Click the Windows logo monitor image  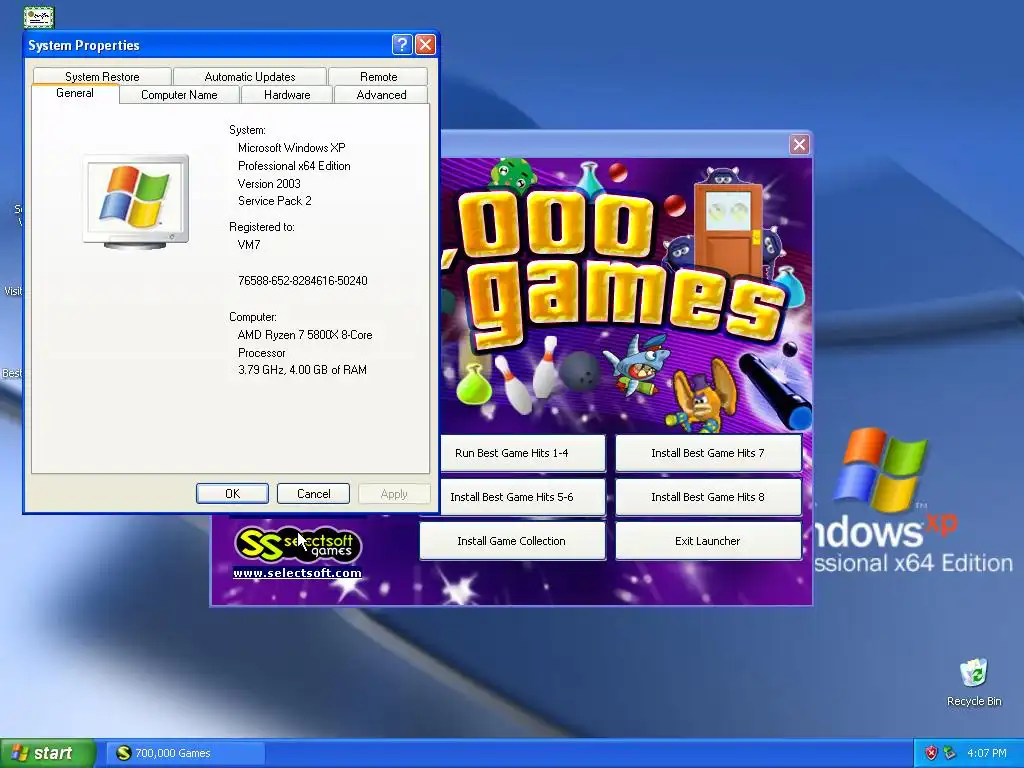pos(136,202)
